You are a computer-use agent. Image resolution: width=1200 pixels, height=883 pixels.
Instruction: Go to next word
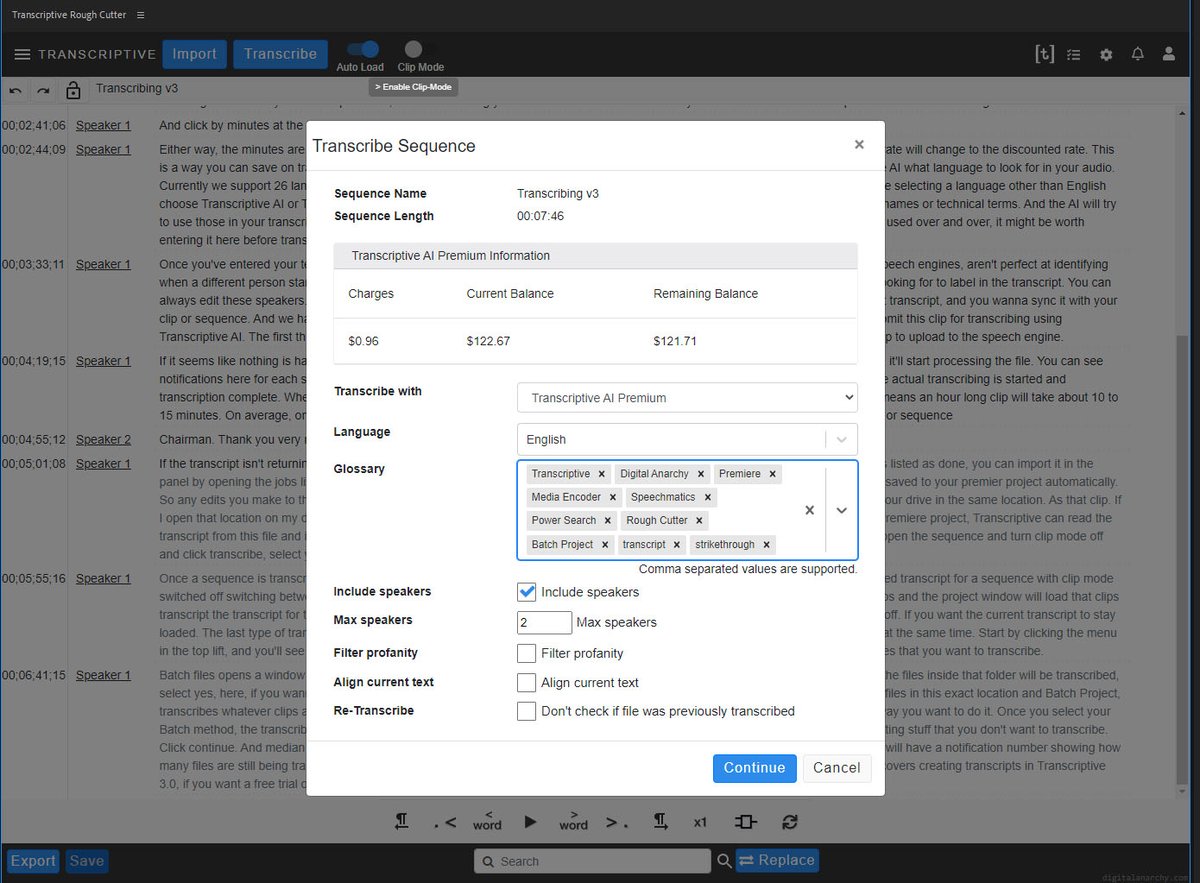point(573,820)
